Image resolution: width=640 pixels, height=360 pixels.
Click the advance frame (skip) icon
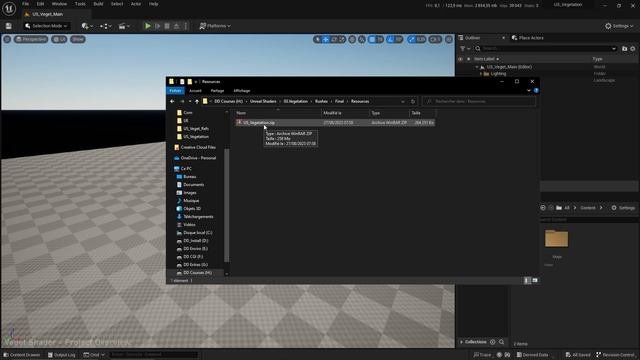(158, 26)
